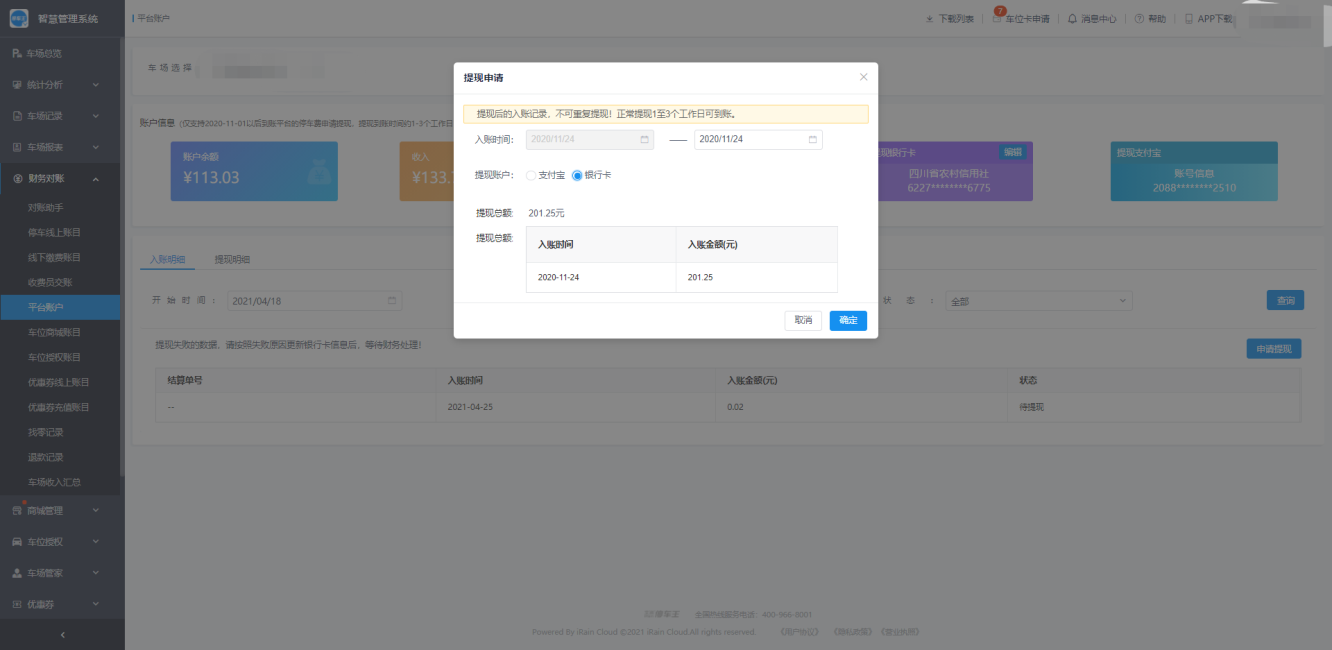Collapse the 财务对账 sidebar menu

click(x=60, y=179)
